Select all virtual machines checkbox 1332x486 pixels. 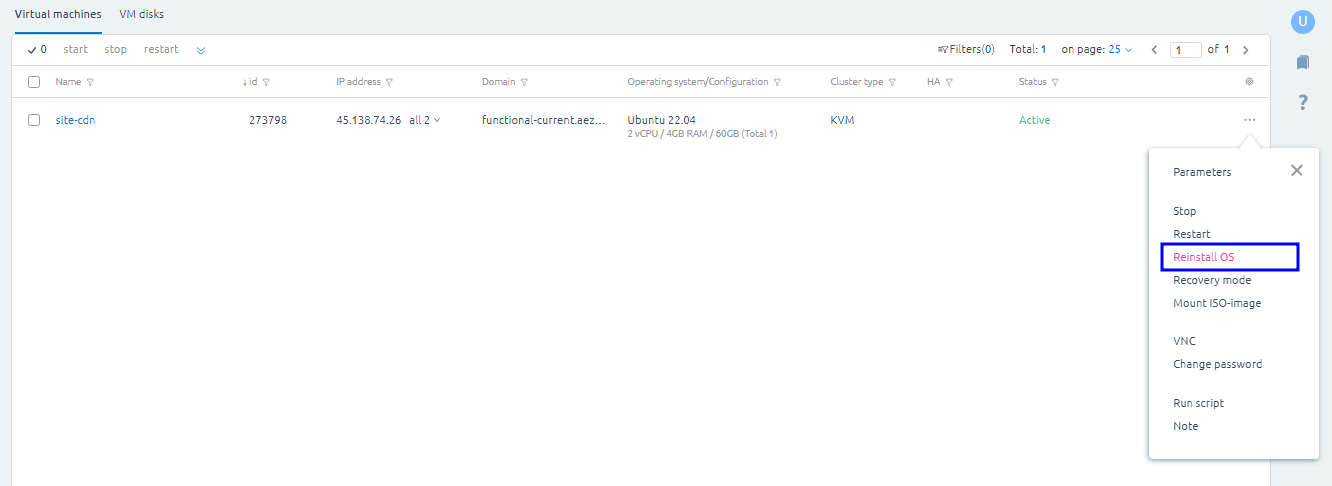click(34, 82)
